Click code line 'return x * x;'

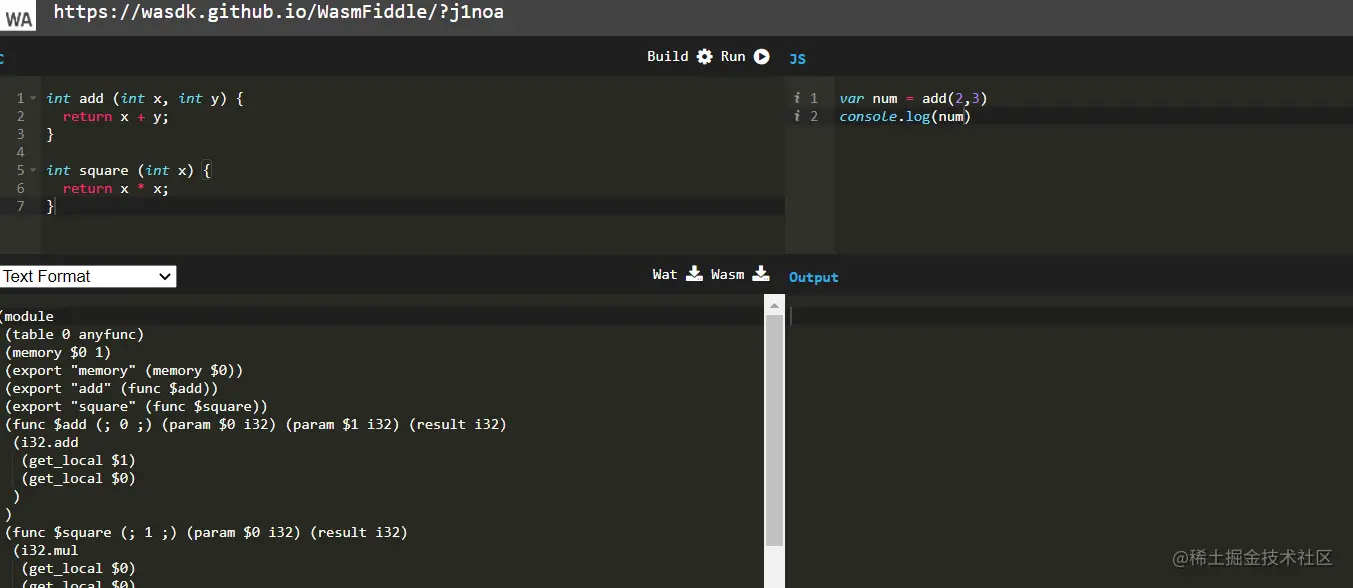point(116,188)
